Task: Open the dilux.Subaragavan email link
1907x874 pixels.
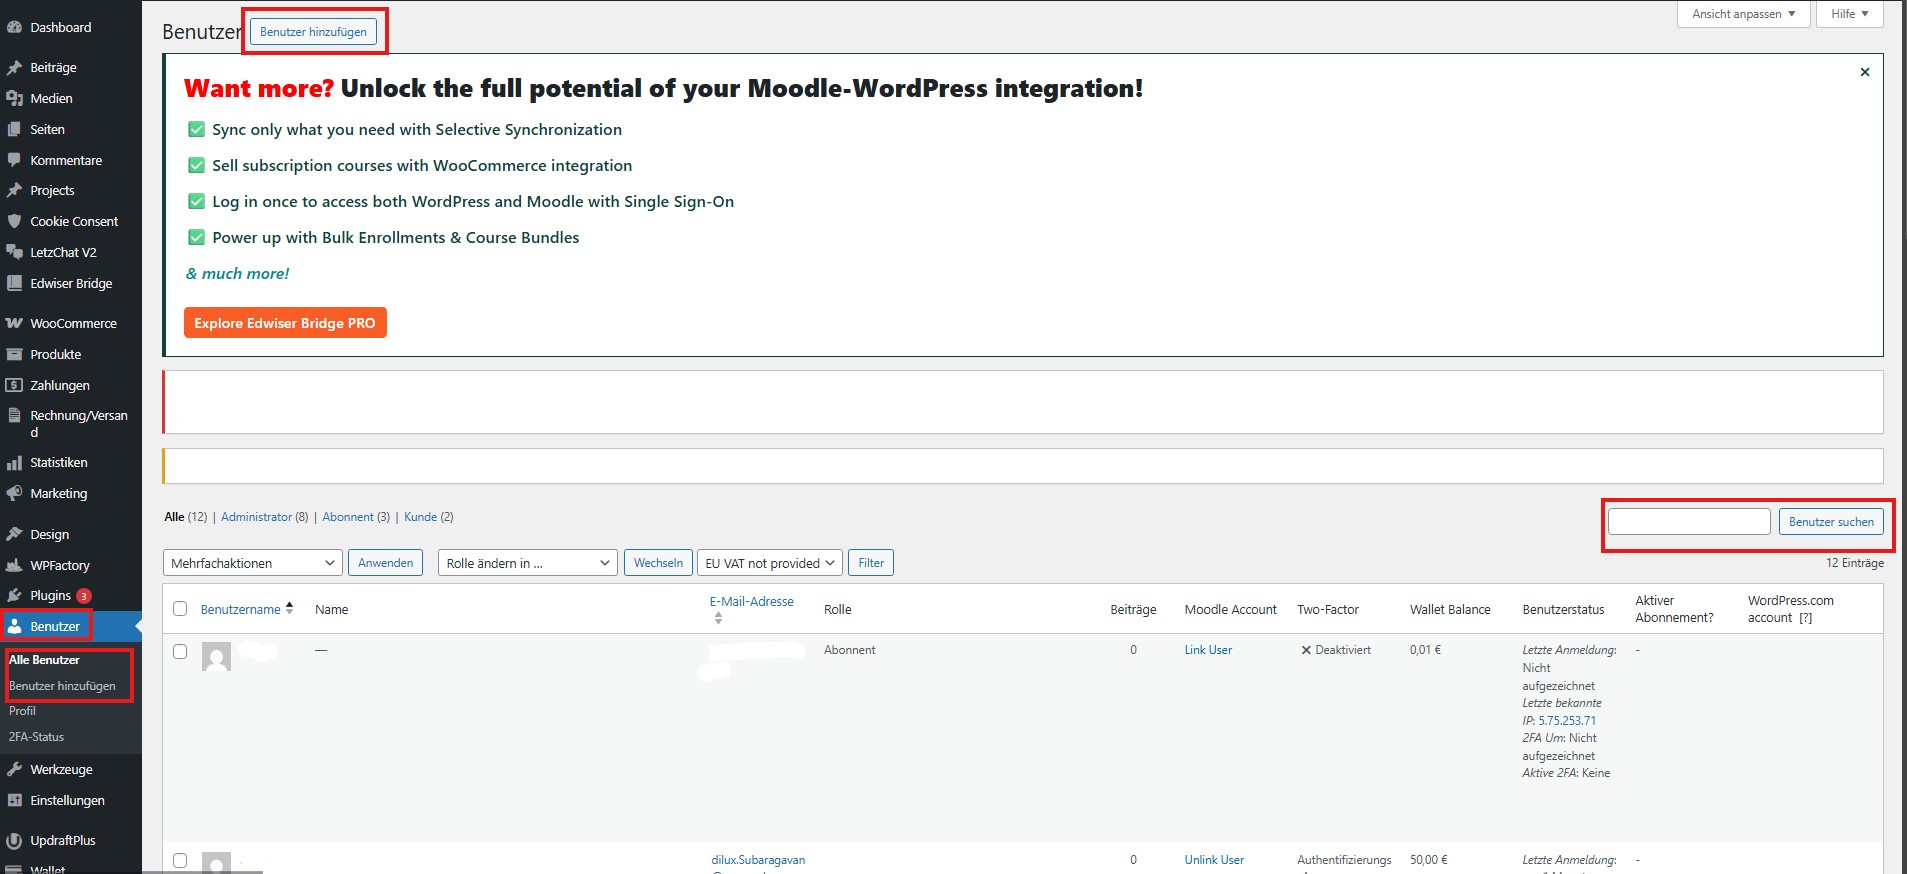Action: [x=758, y=860]
